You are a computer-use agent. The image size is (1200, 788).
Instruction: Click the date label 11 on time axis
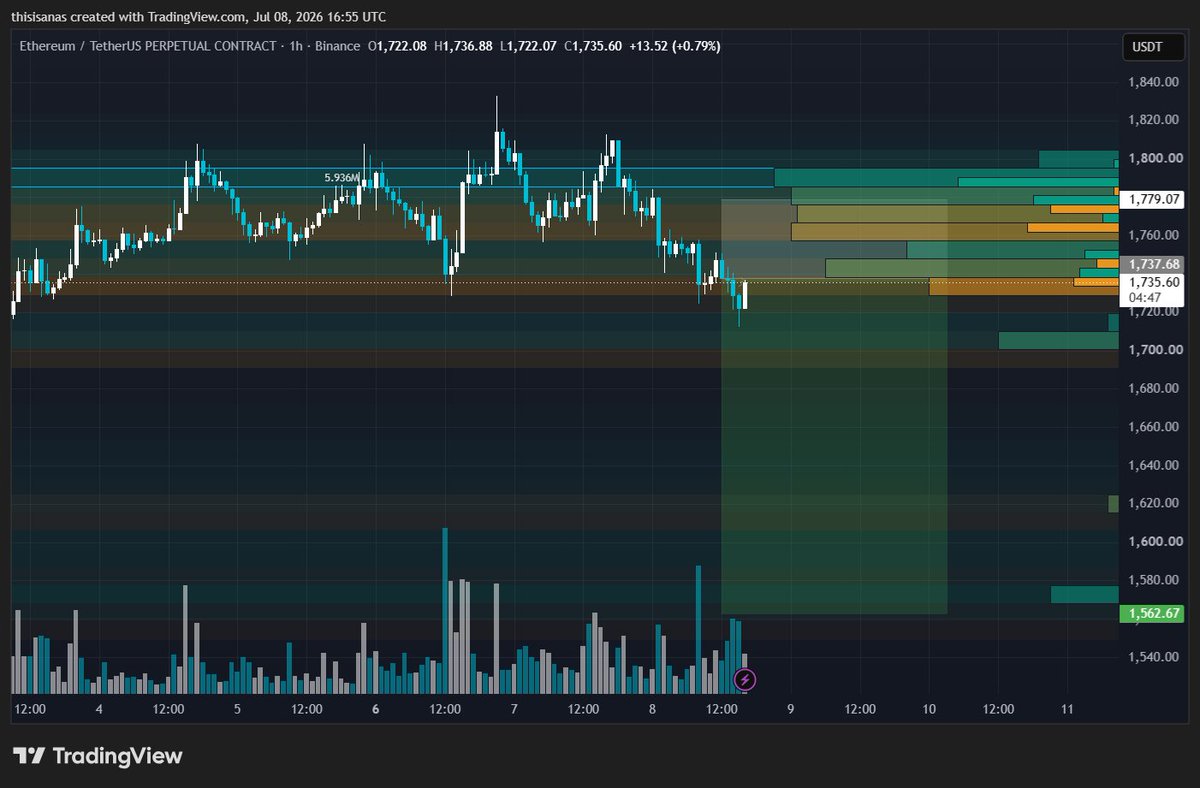(x=1067, y=709)
